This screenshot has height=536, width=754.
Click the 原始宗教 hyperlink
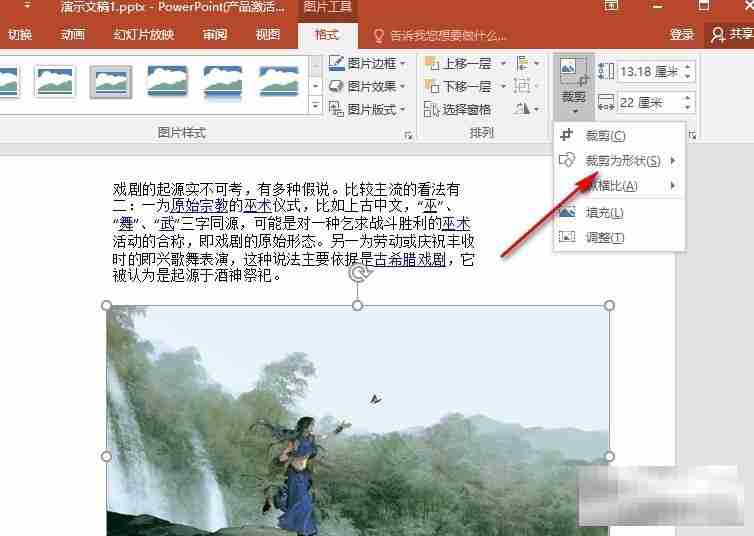pos(200,206)
